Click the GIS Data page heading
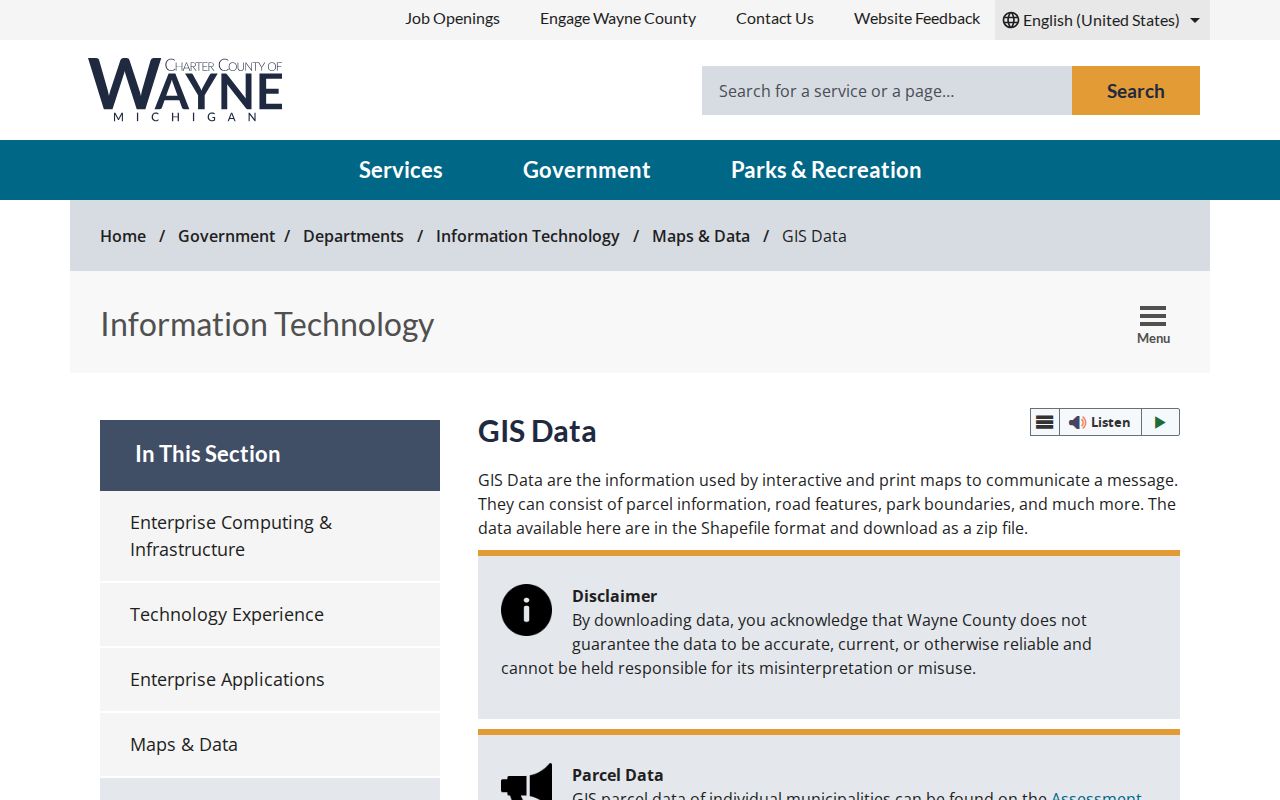 (x=537, y=431)
